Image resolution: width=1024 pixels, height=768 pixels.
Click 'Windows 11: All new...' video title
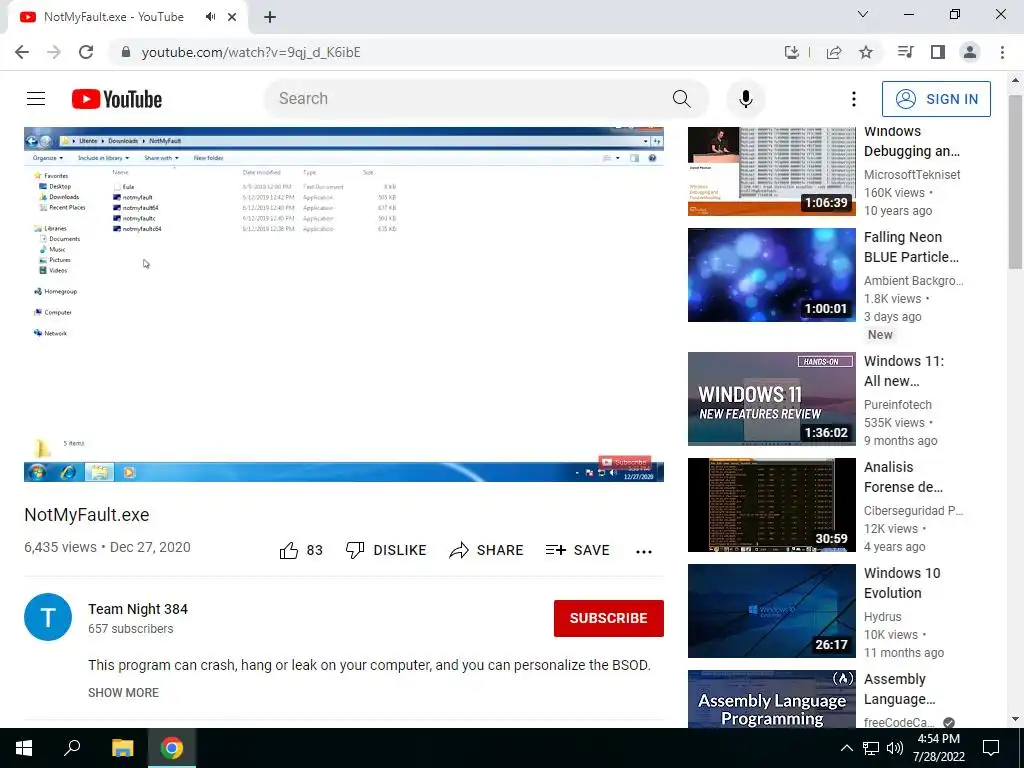904,371
